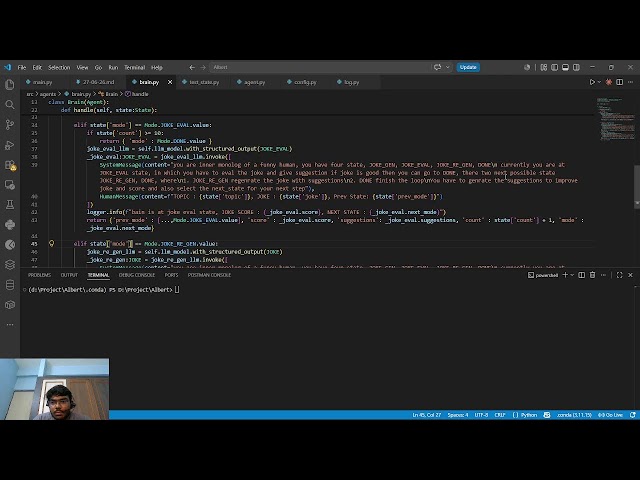Go forward in navigation history

[203, 67]
